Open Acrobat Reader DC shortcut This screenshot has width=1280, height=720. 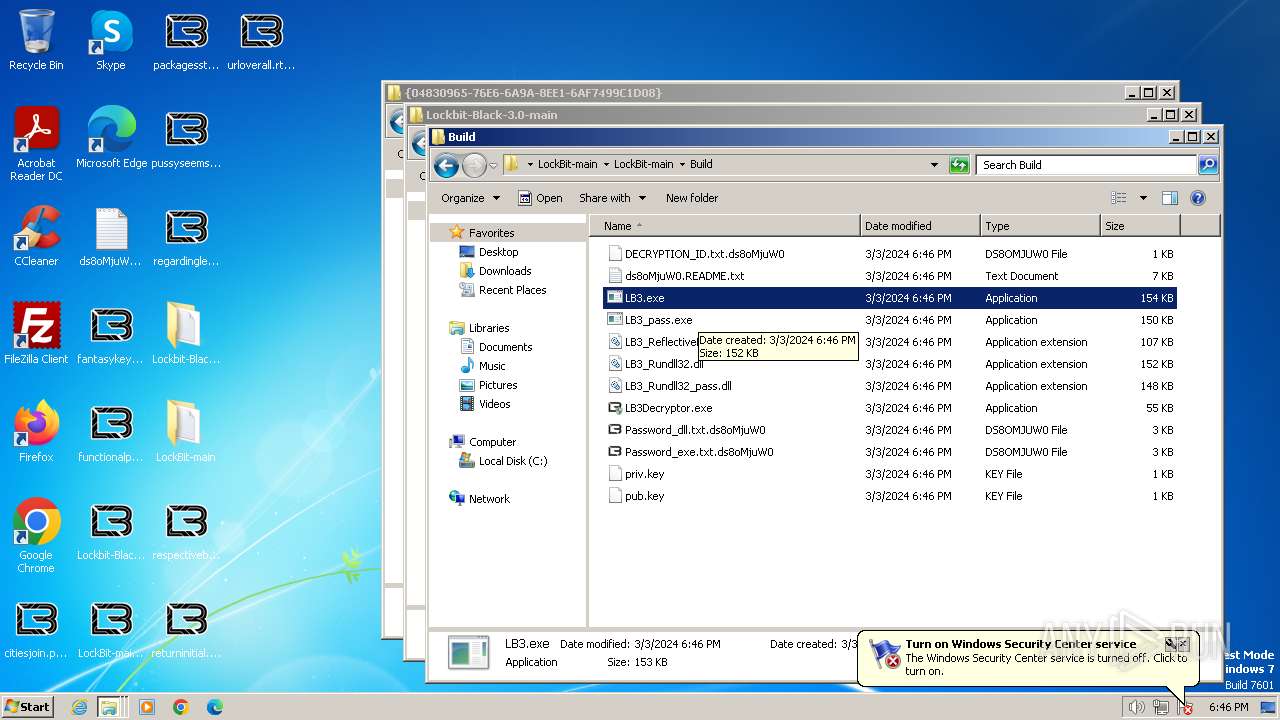point(36,144)
